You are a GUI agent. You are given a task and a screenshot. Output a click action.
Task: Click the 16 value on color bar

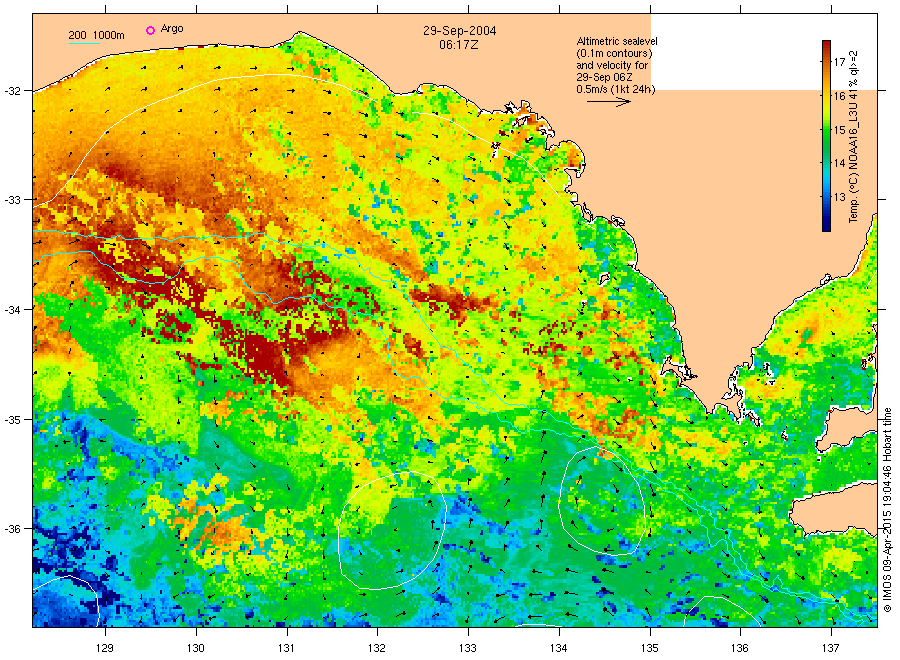(x=839, y=96)
